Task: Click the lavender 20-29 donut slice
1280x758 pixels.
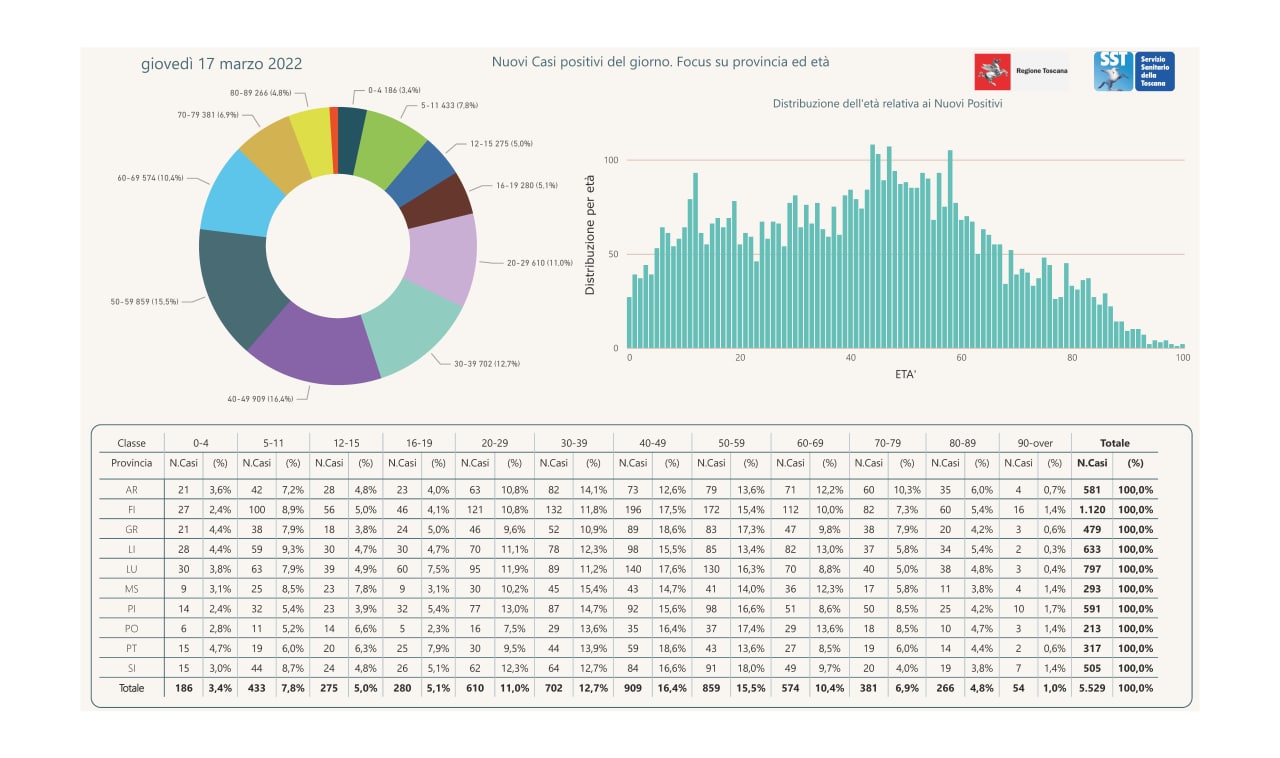Action: (444, 256)
